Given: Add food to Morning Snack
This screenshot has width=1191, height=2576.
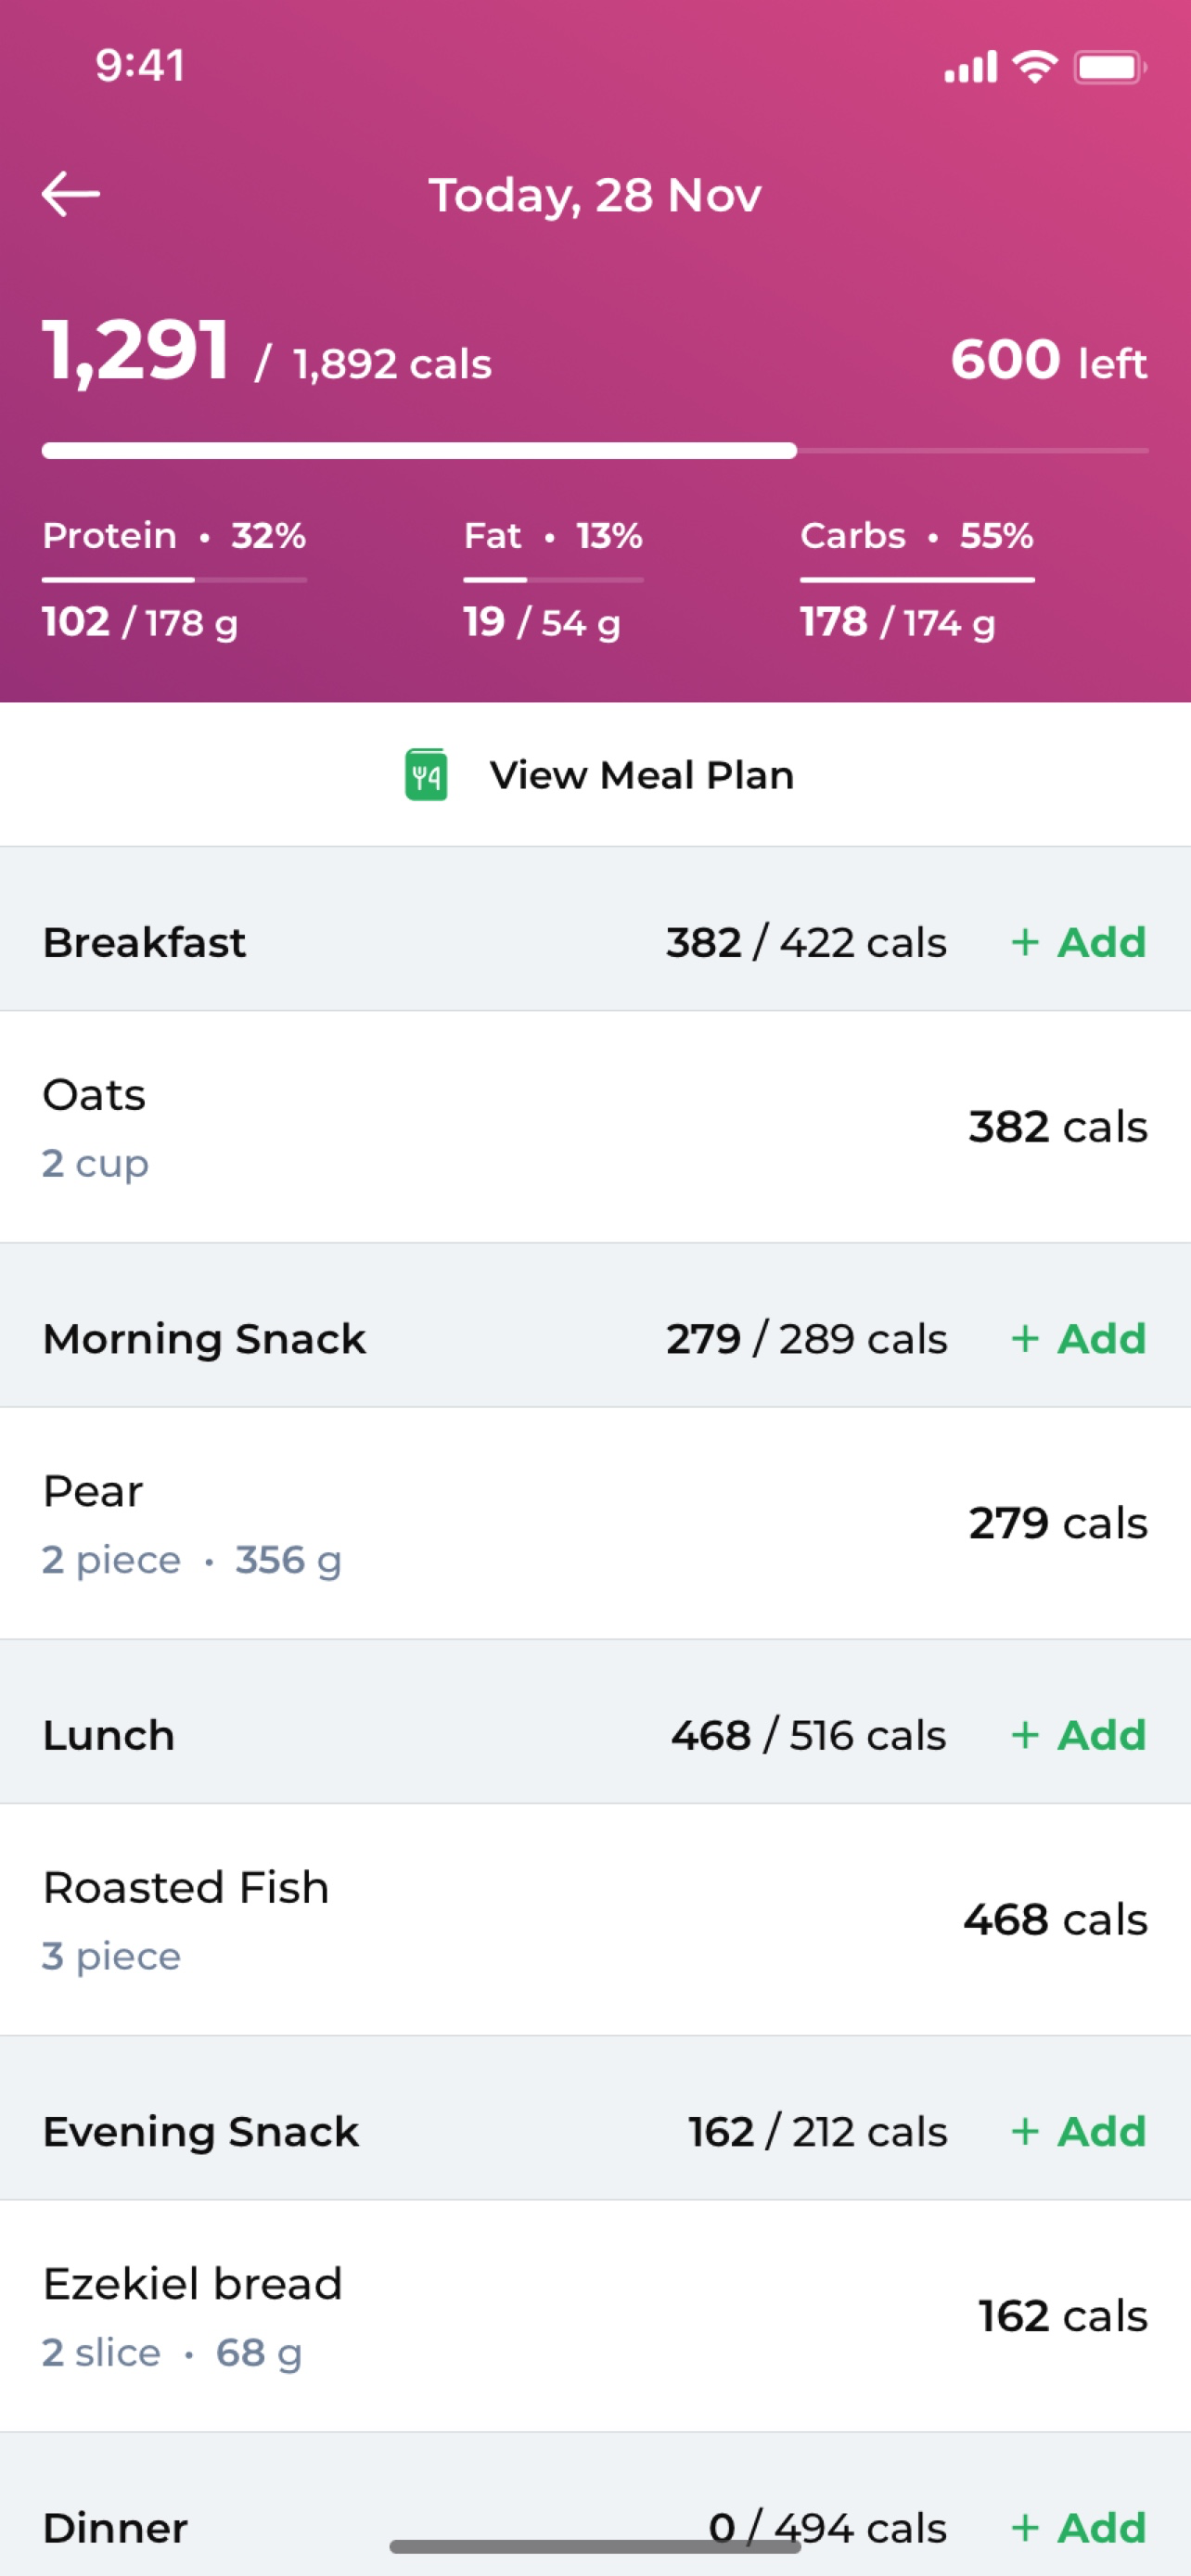Looking at the screenshot, I should (x=1078, y=1338).
